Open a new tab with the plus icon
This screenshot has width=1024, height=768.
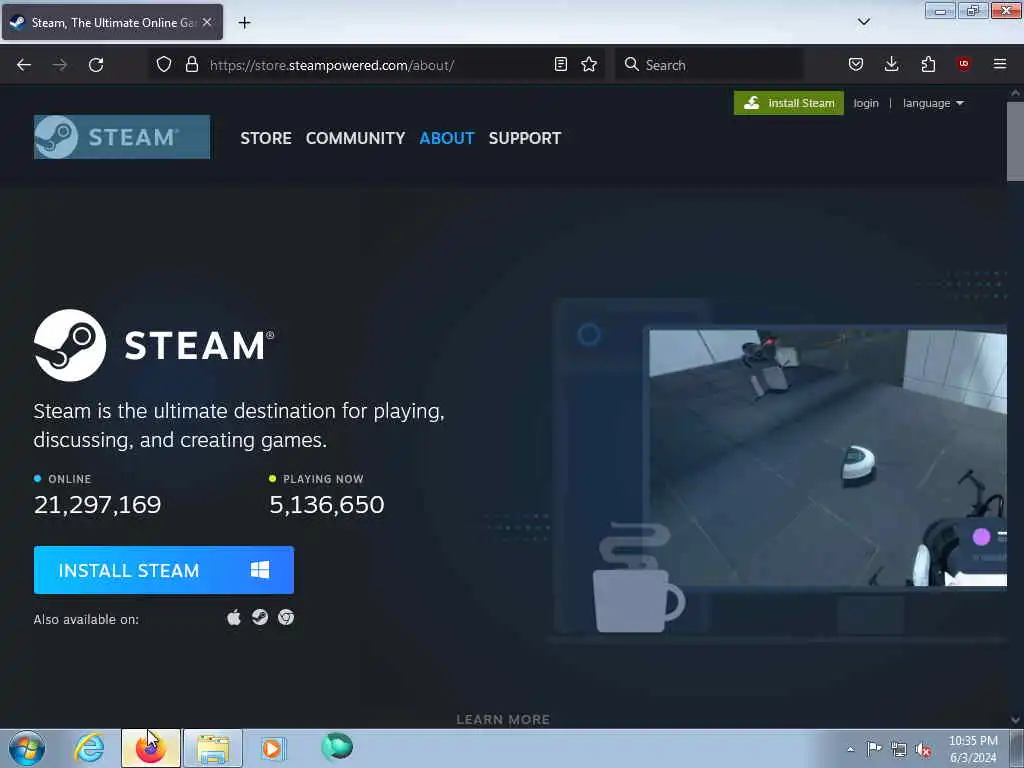tap(244, 23)
